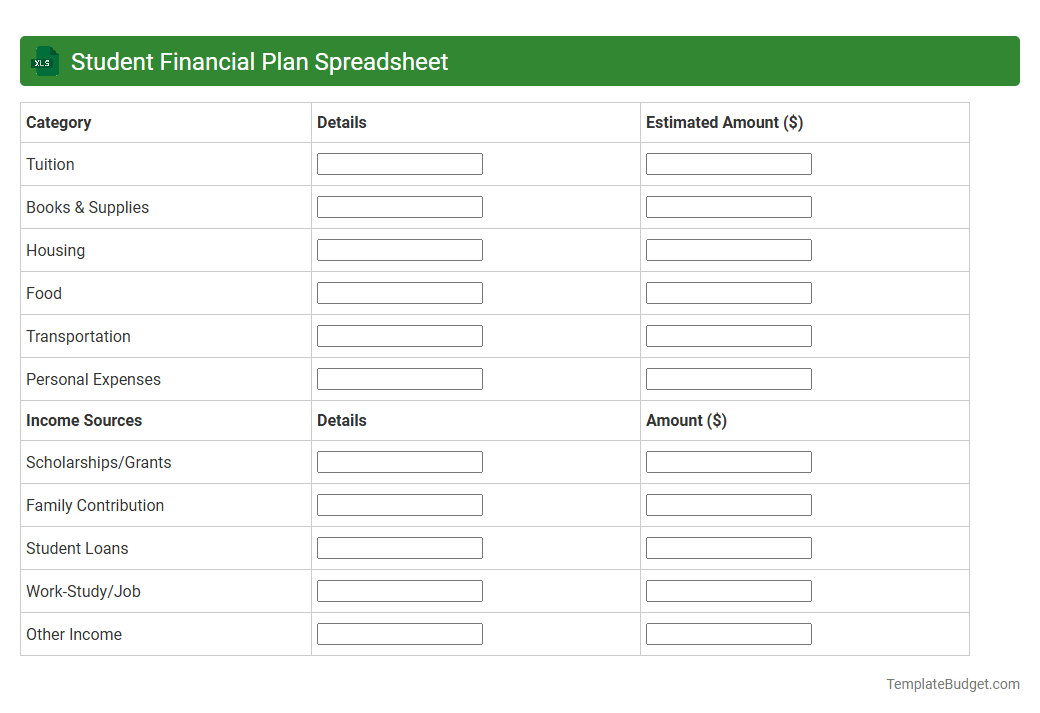Select the Category column header
1040x713 pixels.
click(x=58, y=122)
